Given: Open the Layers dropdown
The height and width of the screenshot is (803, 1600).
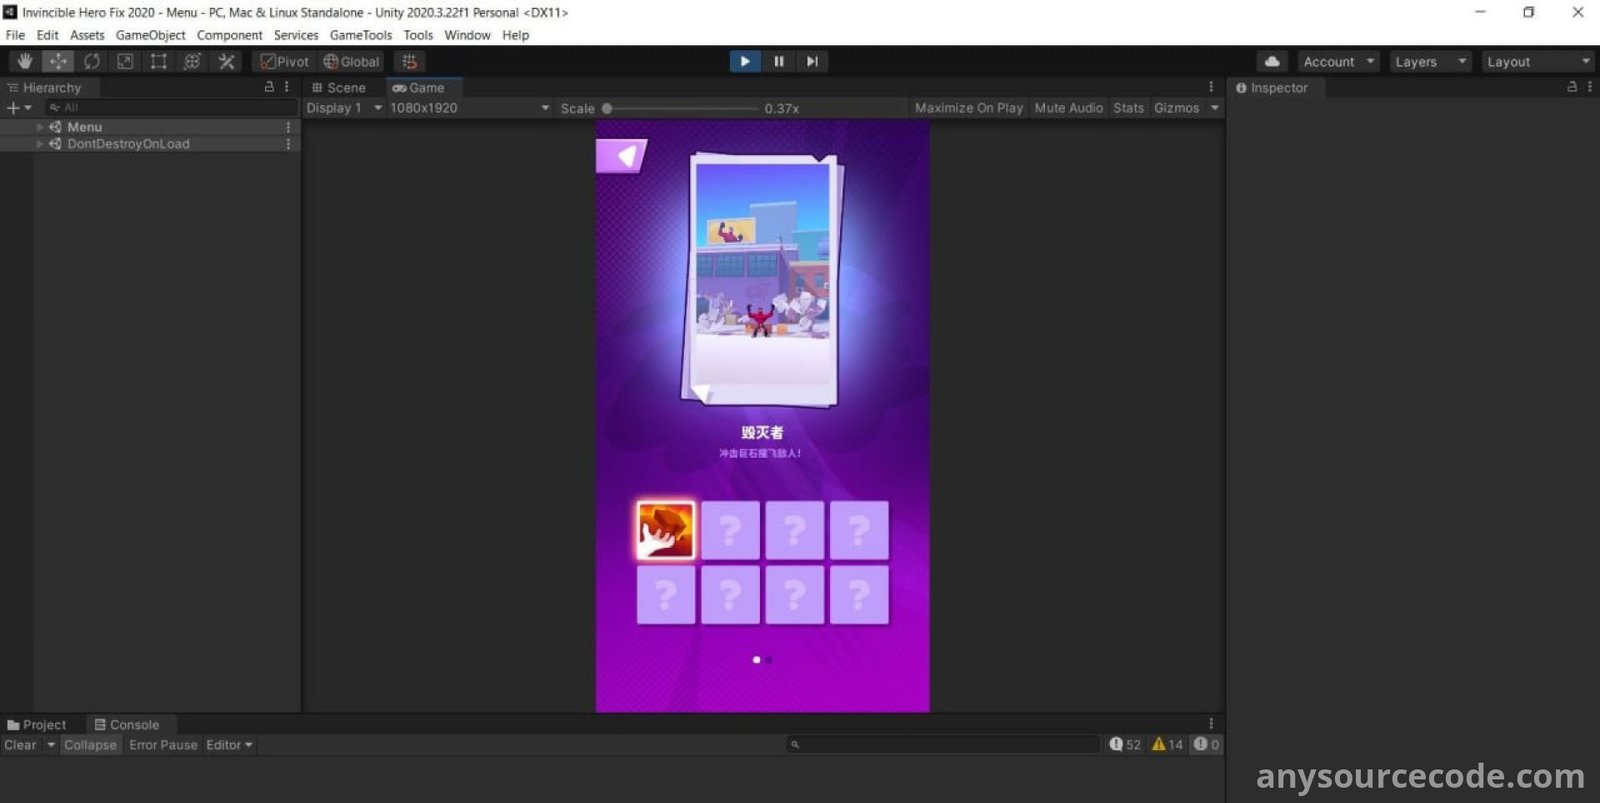Looking at the screenshot, I should (1430, 61).
